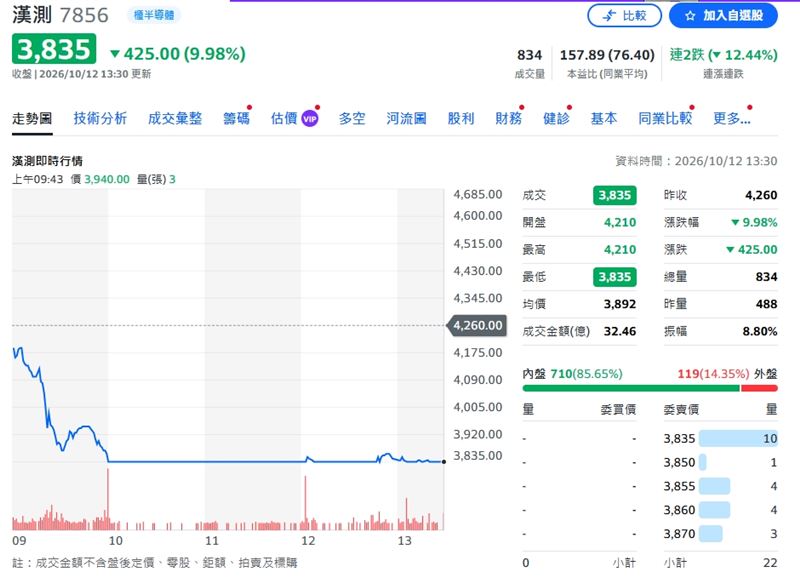
Task: Open the 櫃半導體 sector tag
Action: (154, 15)
